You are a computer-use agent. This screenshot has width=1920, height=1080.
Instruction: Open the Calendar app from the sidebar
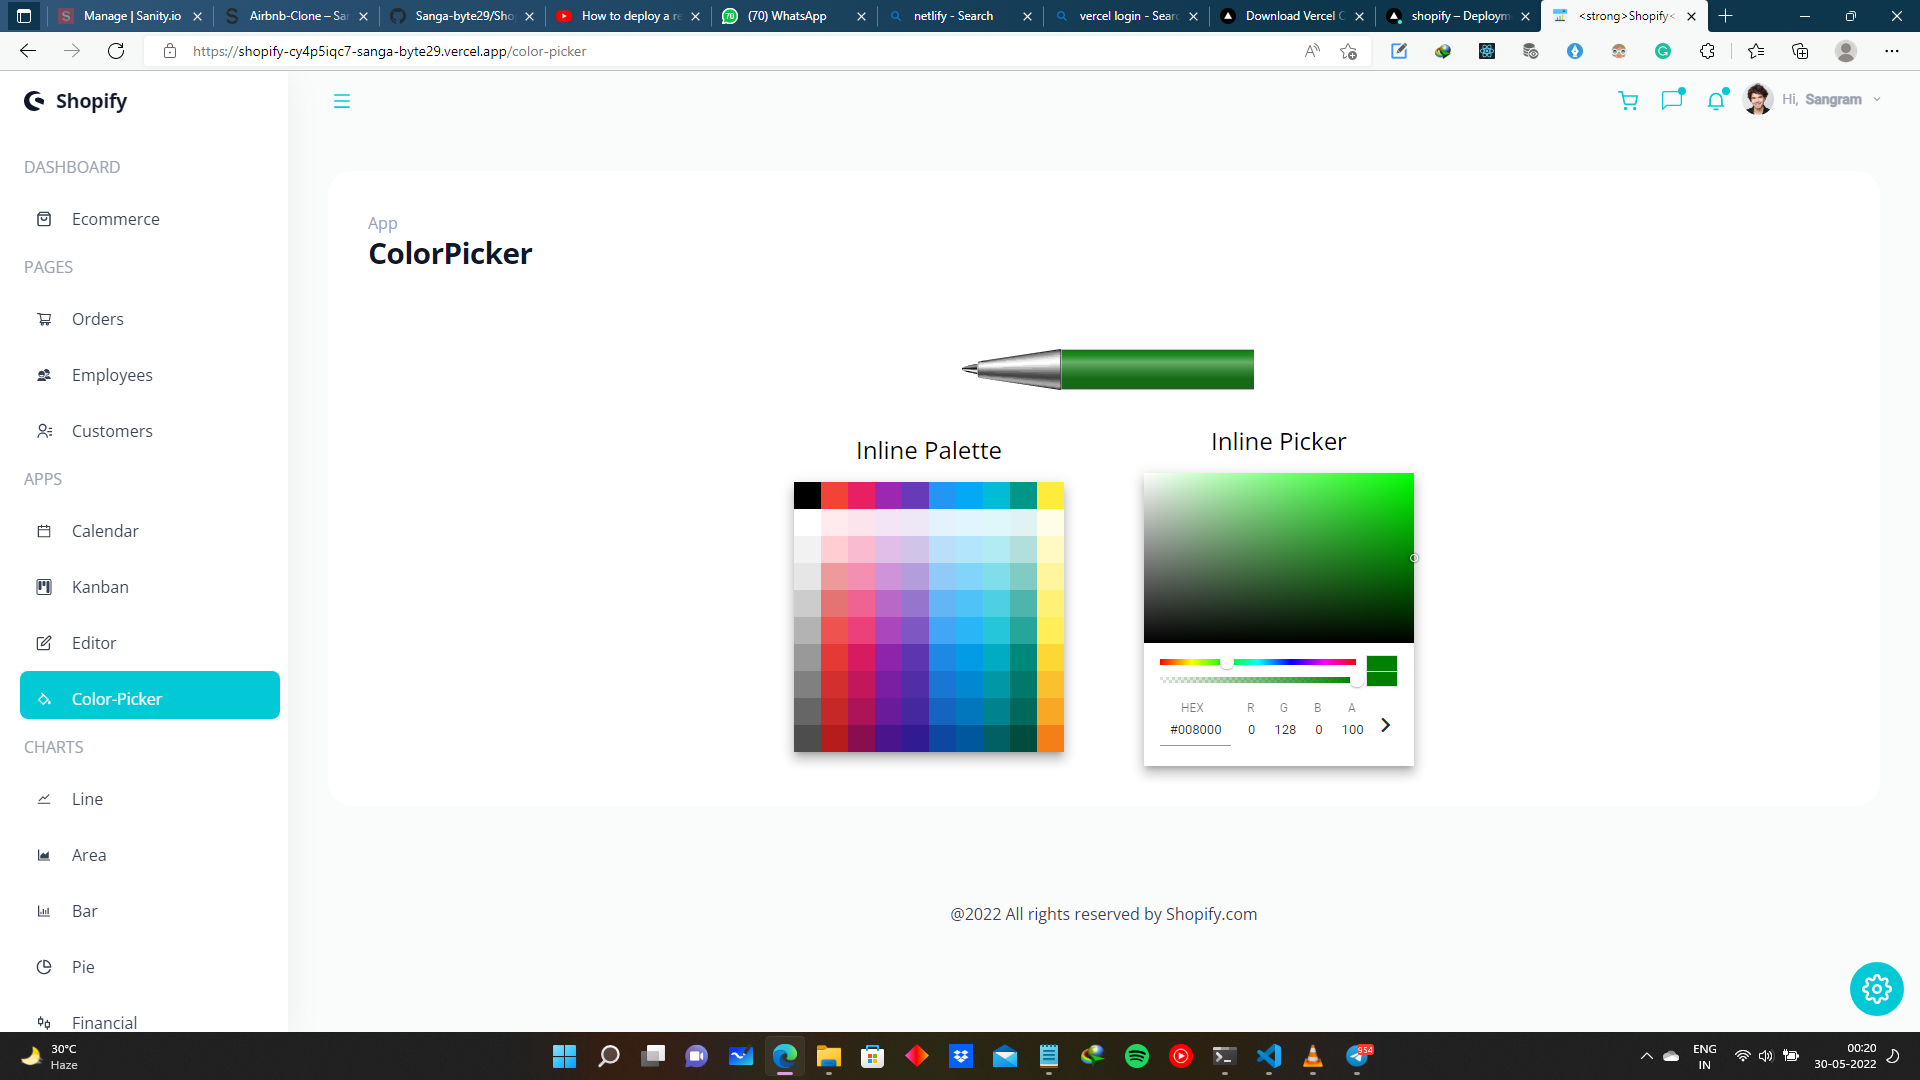tap(106, 531)
